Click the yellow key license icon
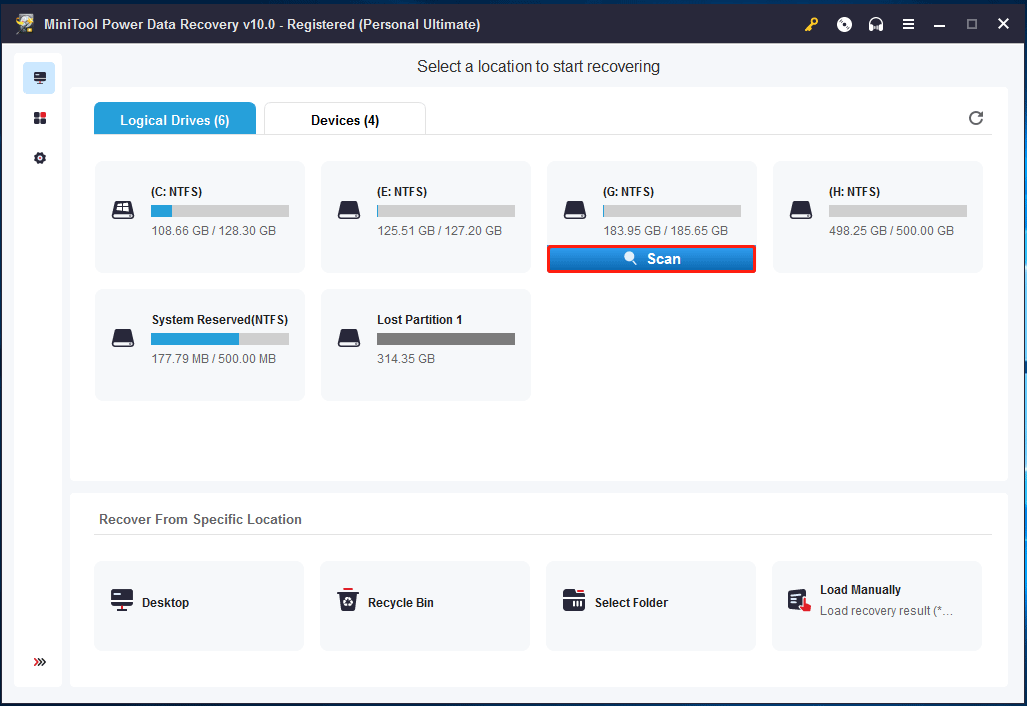This screenshot has height=706, width=1027. coord(810,24)
